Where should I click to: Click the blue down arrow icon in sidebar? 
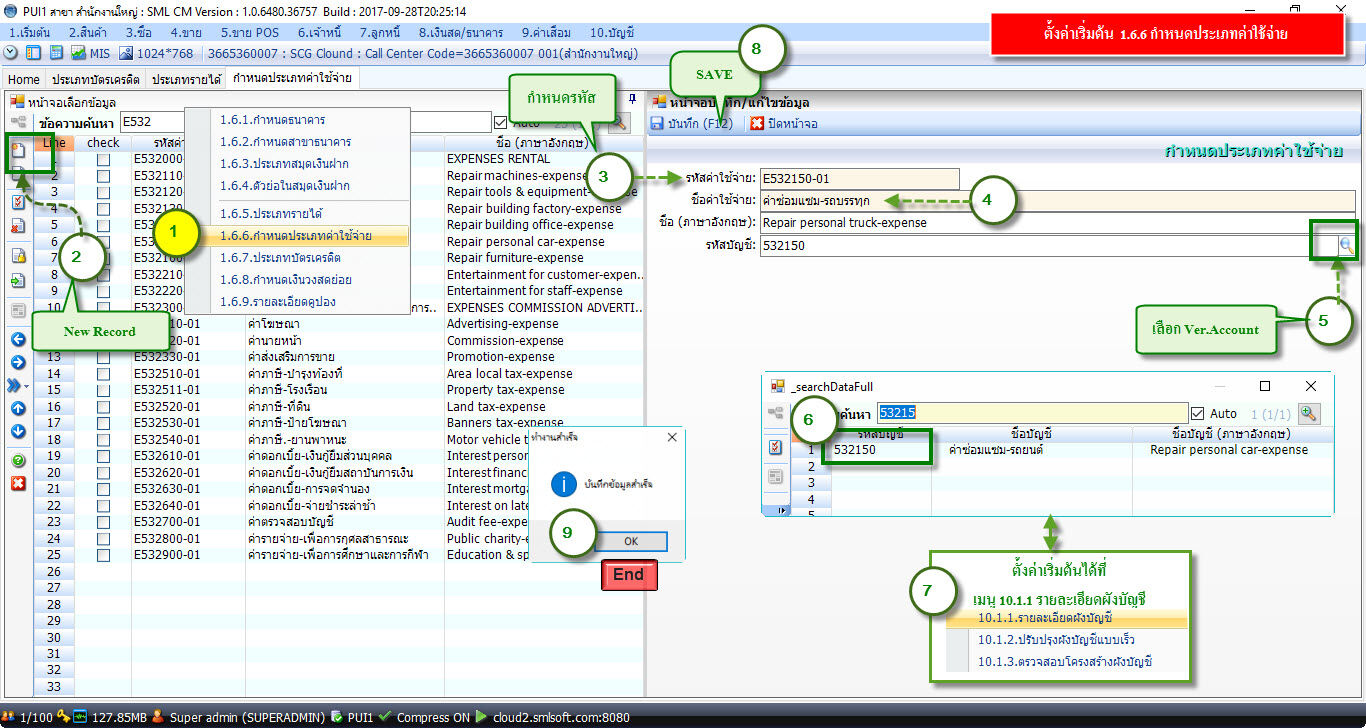point(18,431)
